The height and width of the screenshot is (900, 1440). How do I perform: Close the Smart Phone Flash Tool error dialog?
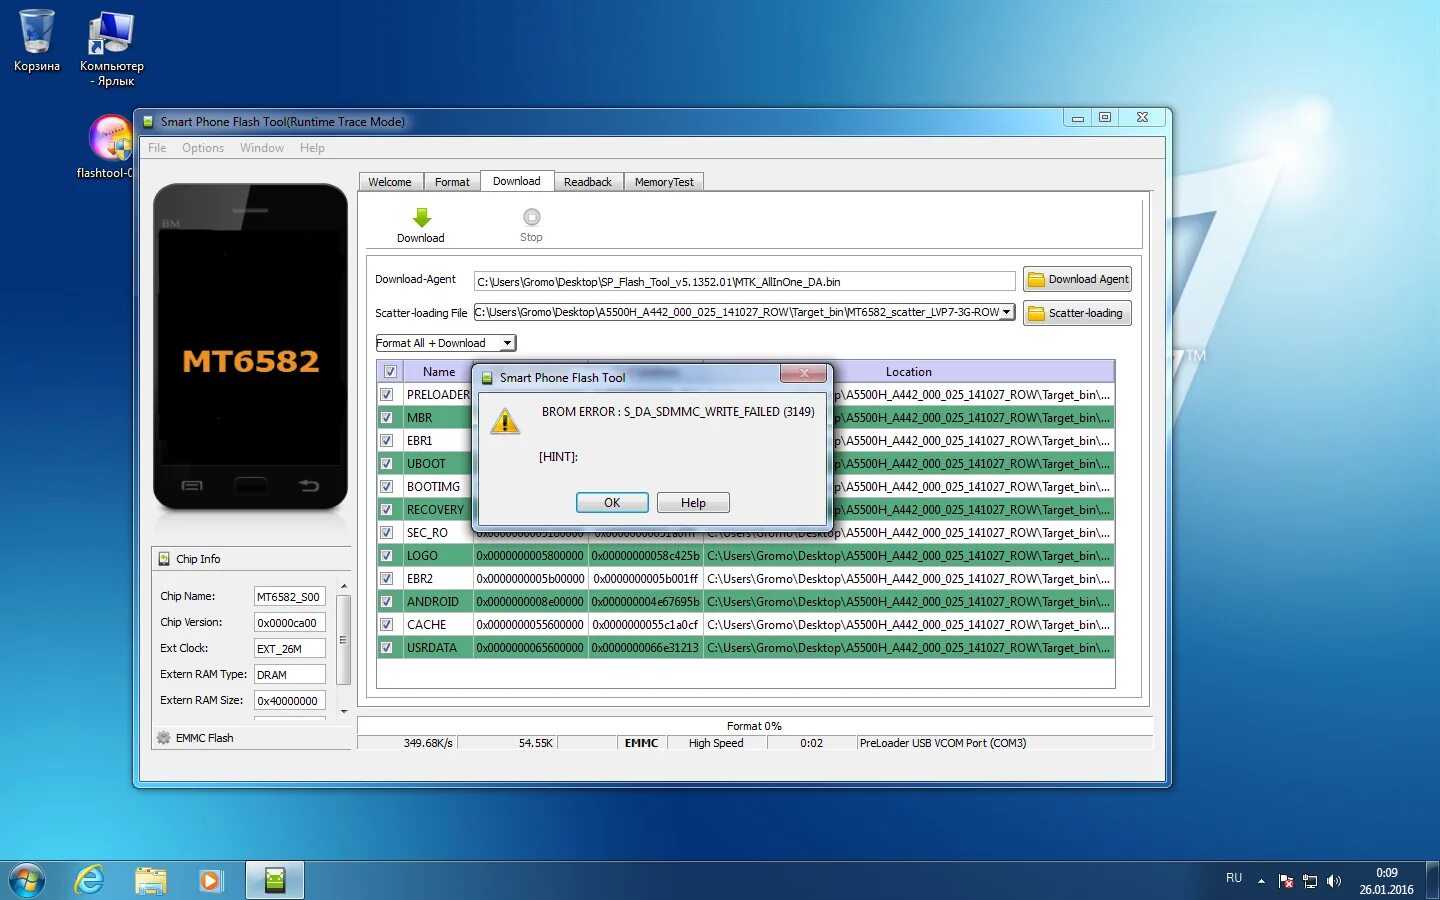[803, 374]
